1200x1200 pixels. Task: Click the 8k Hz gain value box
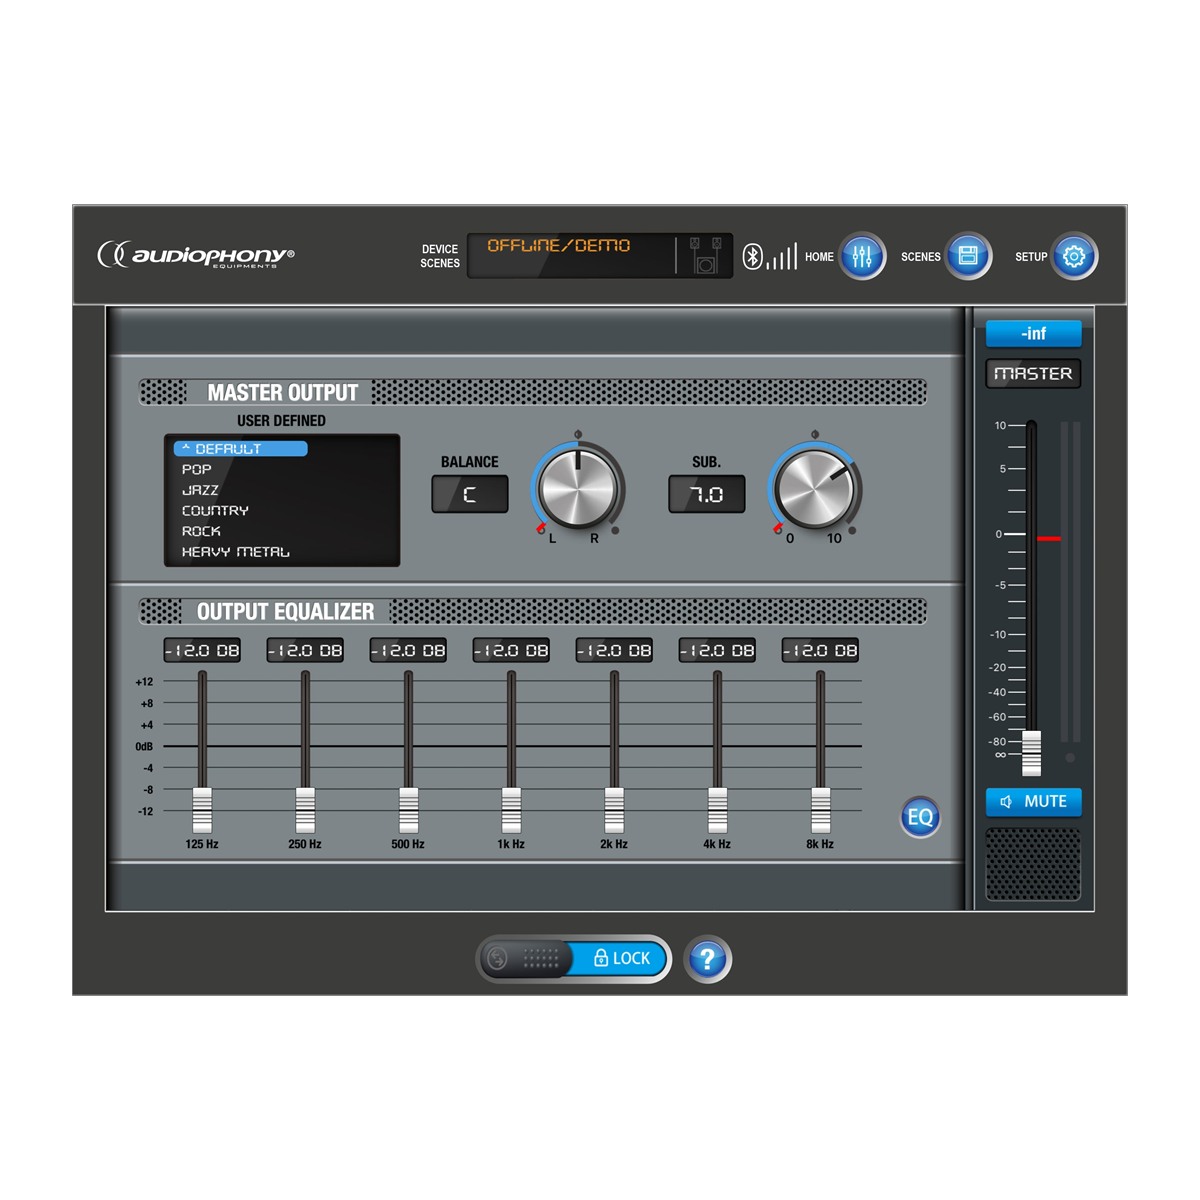820,650
